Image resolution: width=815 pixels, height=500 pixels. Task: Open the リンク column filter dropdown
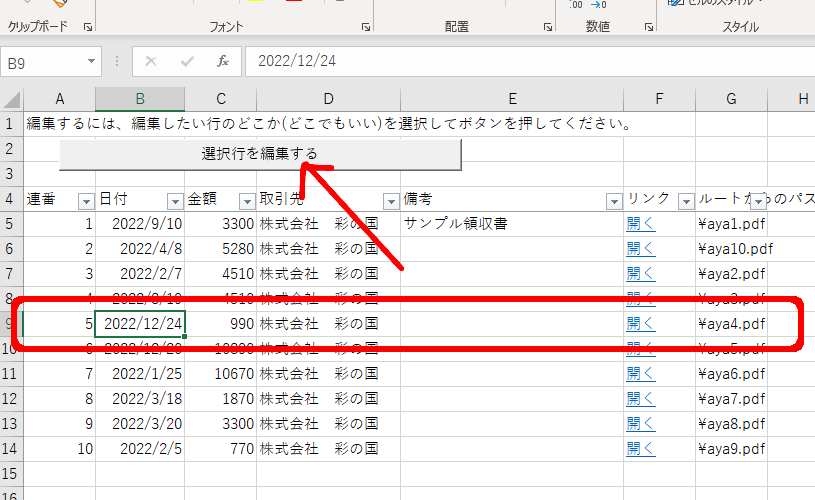[686, 201]
